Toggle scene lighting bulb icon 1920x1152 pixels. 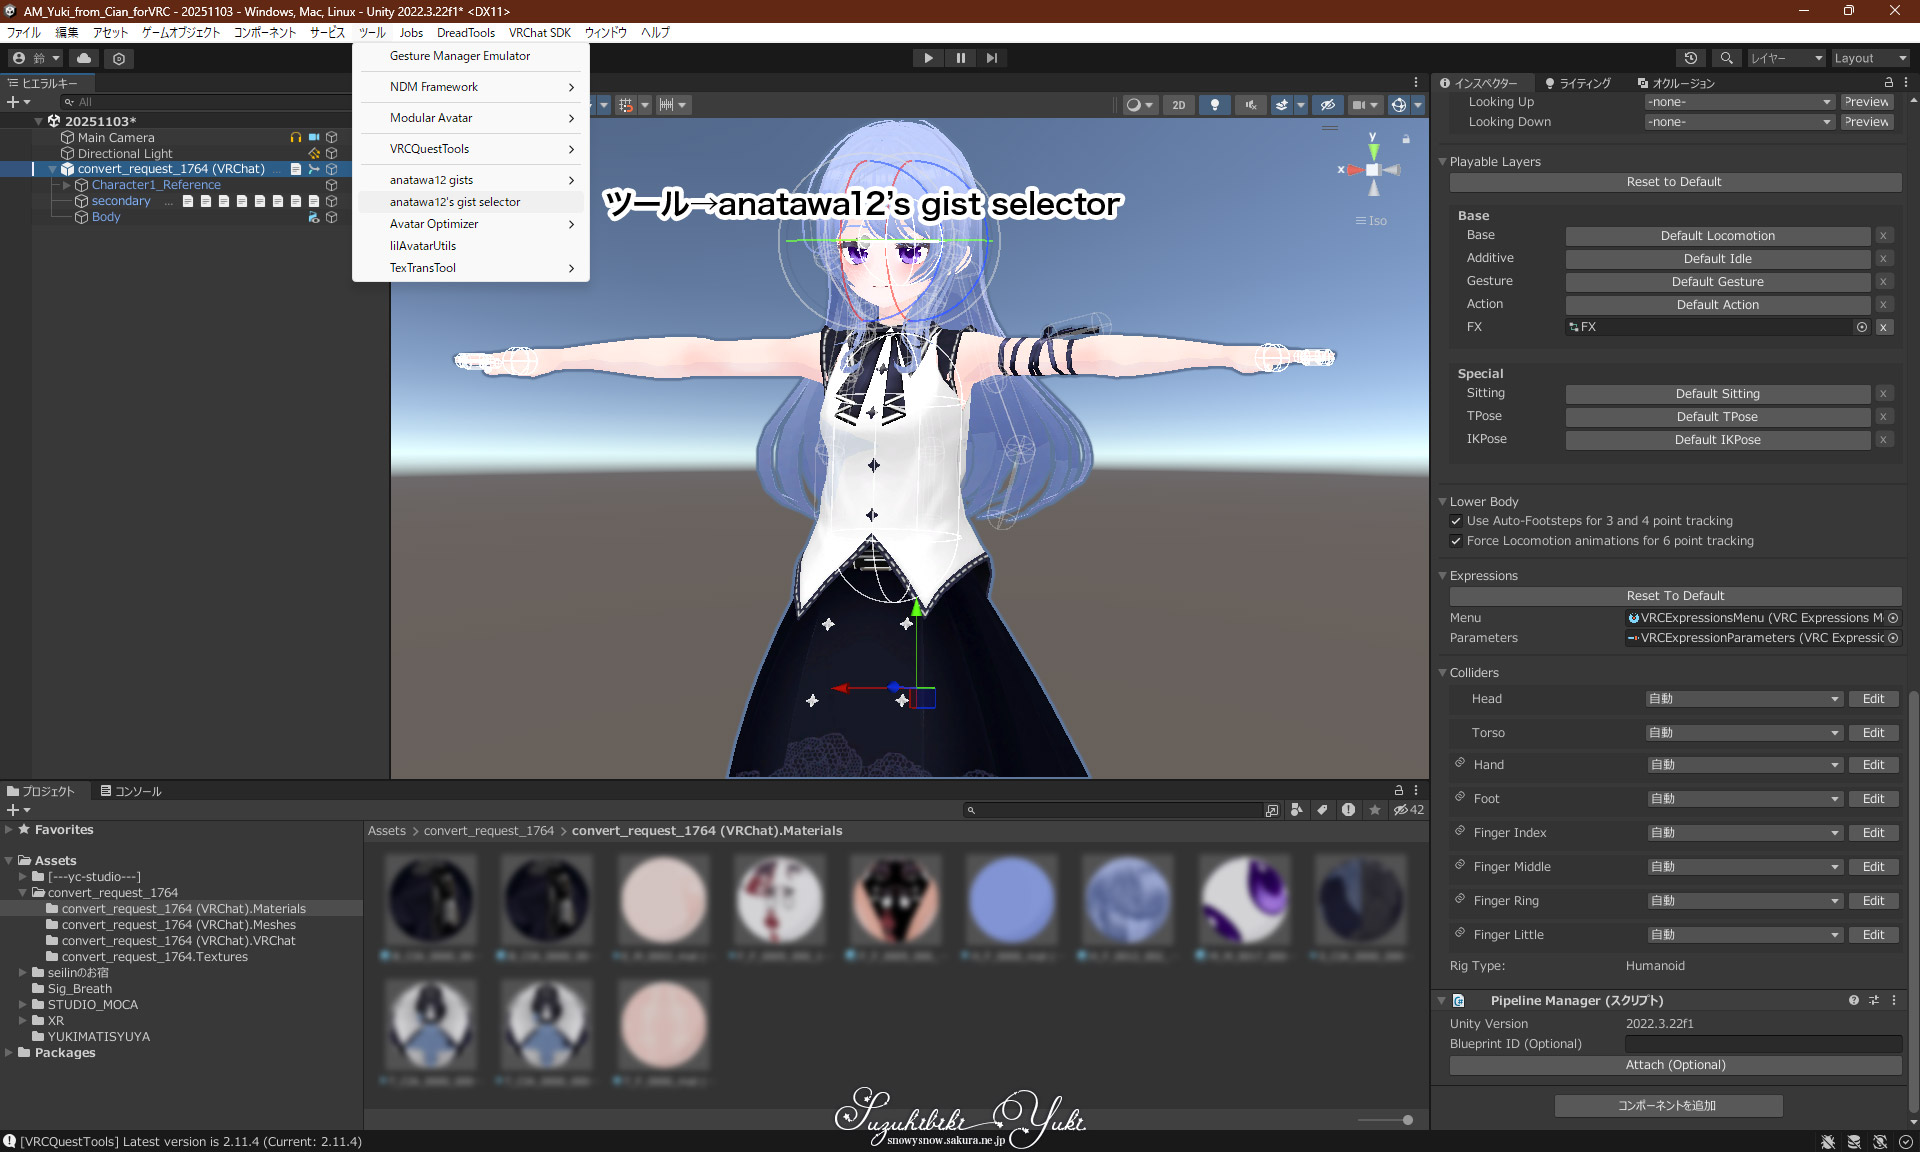point(1214,105)
